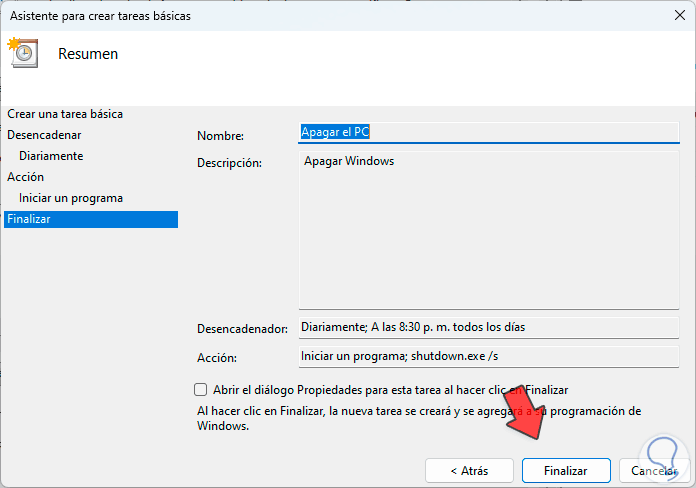Screen dimensions: 696x488
Task: Click the 'Descripción:' field label
Action: click(x=229, y=163)
